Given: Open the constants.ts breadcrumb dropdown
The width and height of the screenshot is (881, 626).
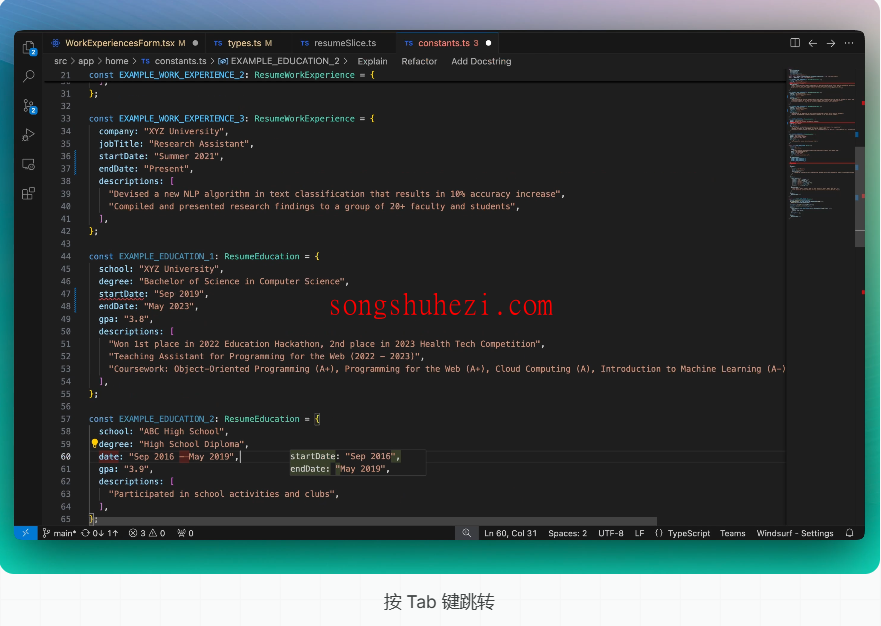Looking at the screenshot, I should click(174, 61).
